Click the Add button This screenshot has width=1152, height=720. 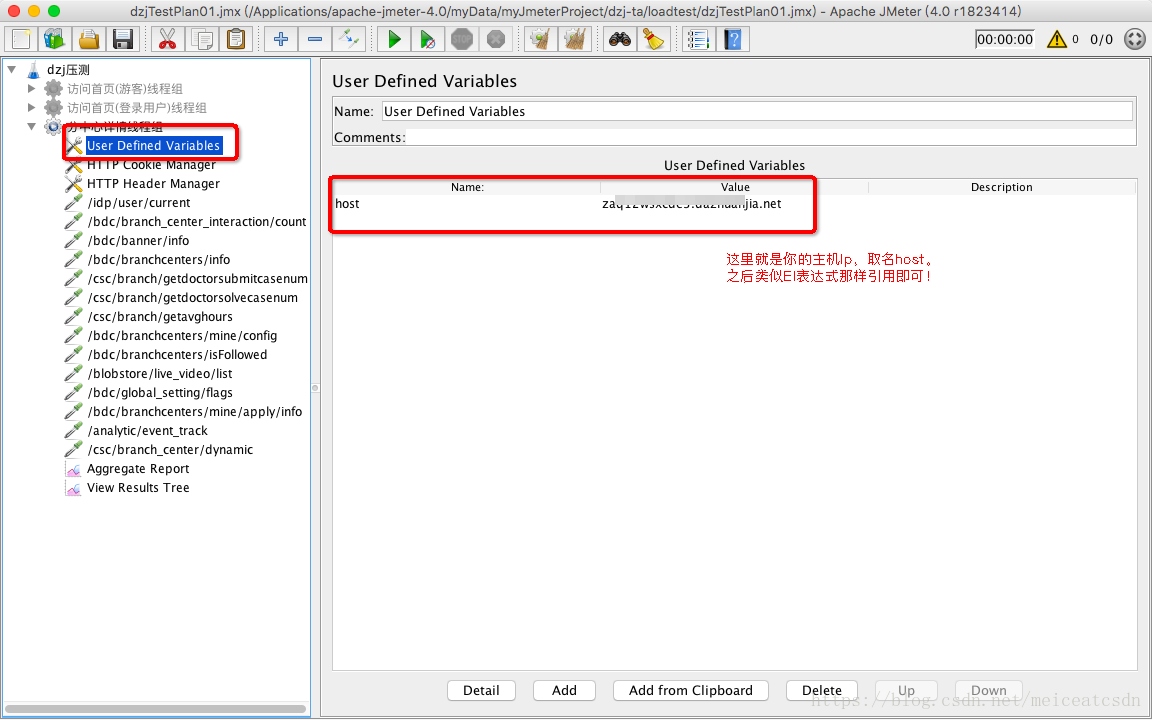pos(564,691)
